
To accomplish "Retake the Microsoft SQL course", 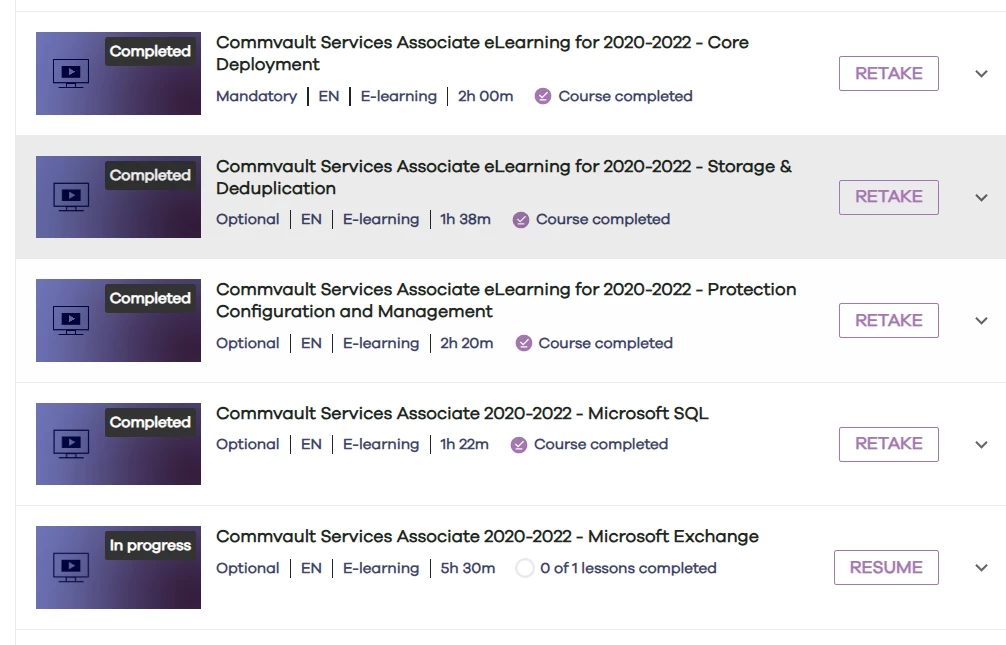I will [888, 444].
